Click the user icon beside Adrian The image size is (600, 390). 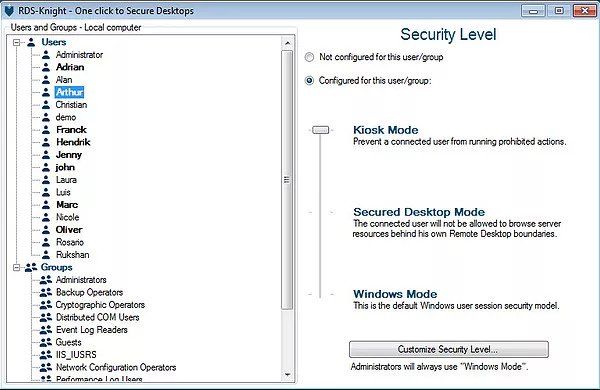click(x=46, y=67)
